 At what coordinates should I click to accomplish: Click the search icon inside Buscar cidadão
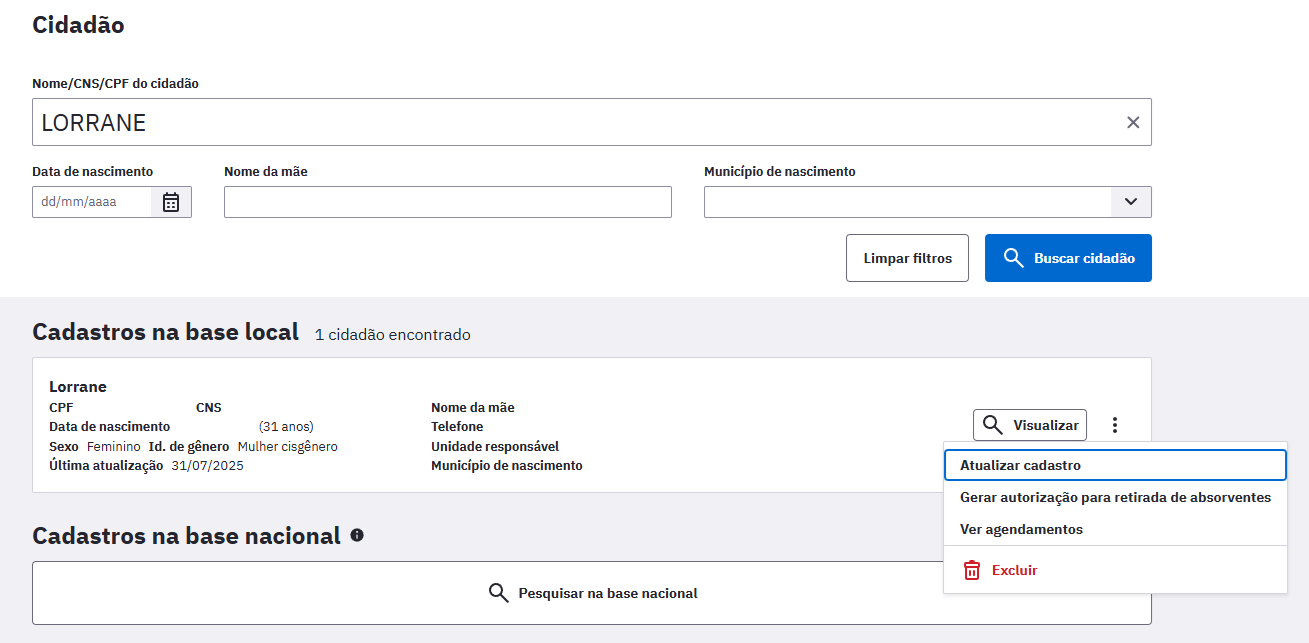click(1013, 258)
